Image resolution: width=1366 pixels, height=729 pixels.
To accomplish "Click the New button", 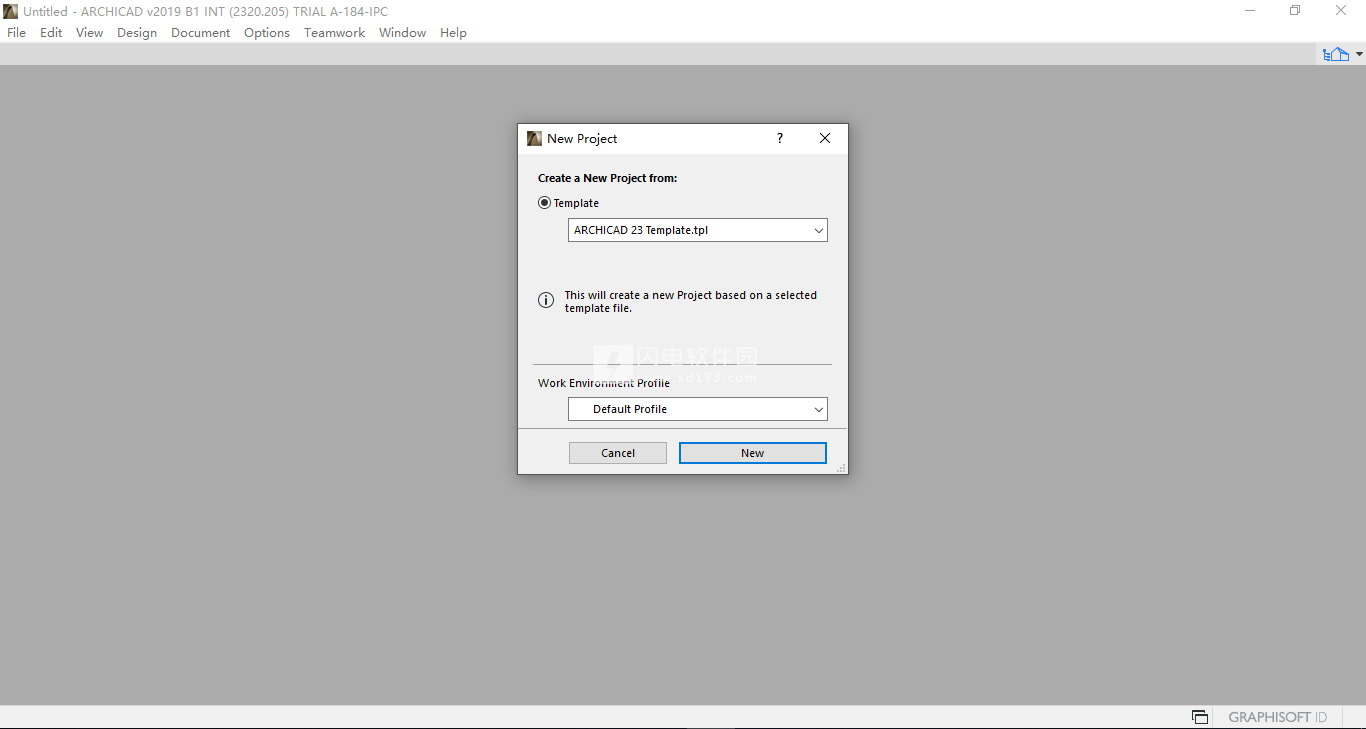I will pos(753,453).
